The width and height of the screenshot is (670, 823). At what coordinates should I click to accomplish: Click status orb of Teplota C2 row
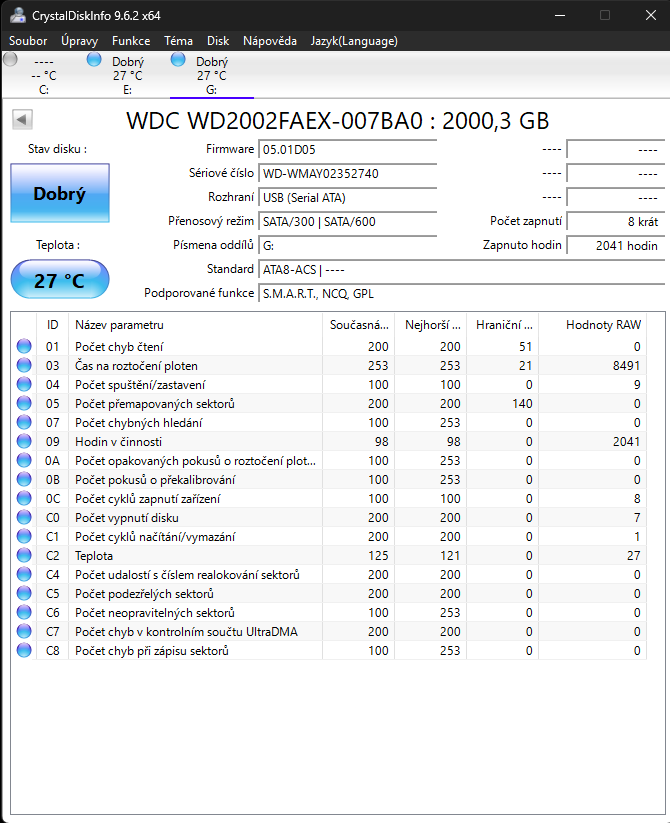pyautogui.click(x=24, y=555)
